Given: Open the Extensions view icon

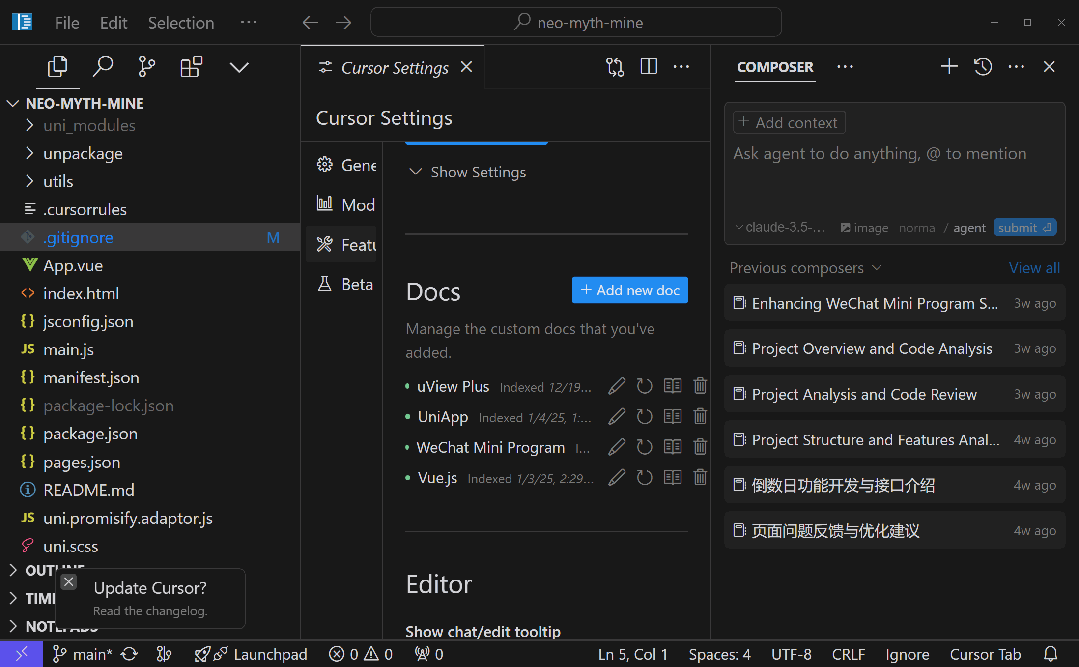Looking at the screenshot, I should pyautogui.click(x=191, y=67).
